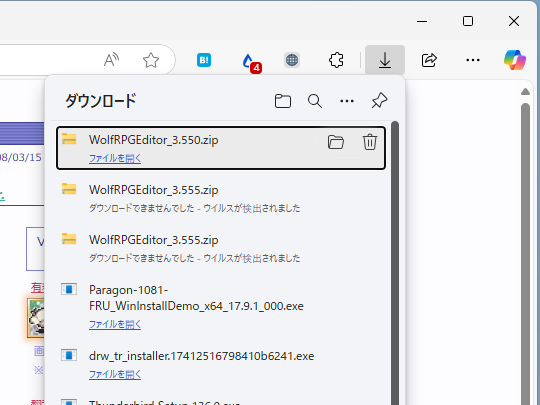Screen dimensions: 540x405
Task: Open file link under drw_tr_installer exe
Action: tap(115, 374)
